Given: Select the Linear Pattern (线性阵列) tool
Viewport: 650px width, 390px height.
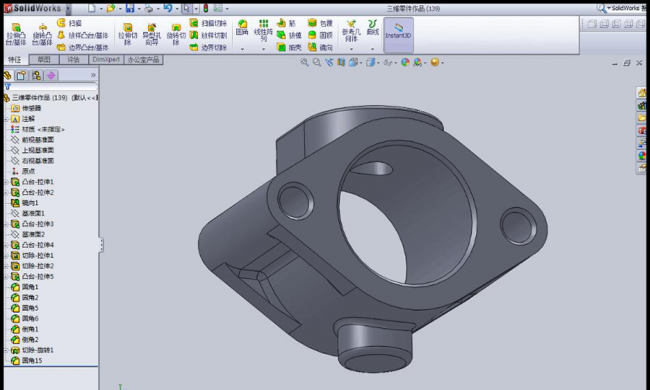Looking at the screenshot, I should pyautogui.click(x=263, y=30).
